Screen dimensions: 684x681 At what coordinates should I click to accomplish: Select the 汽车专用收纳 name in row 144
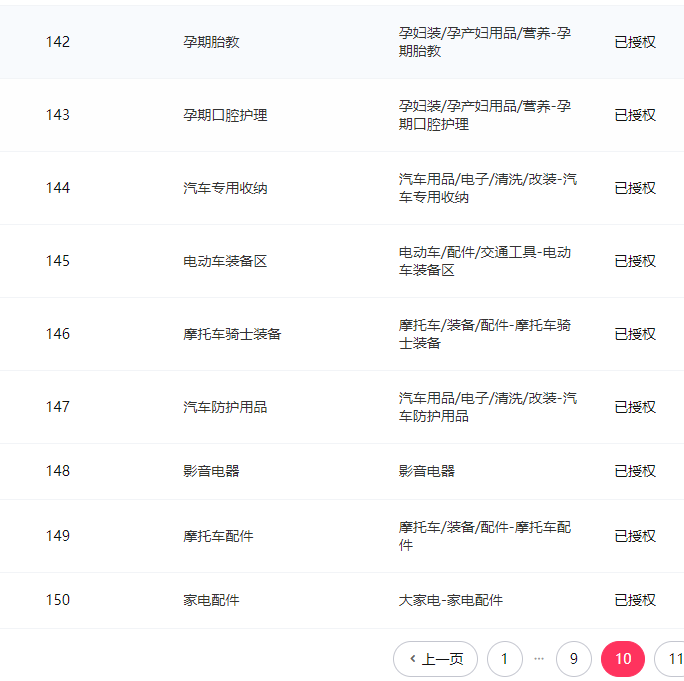(225, 188)
